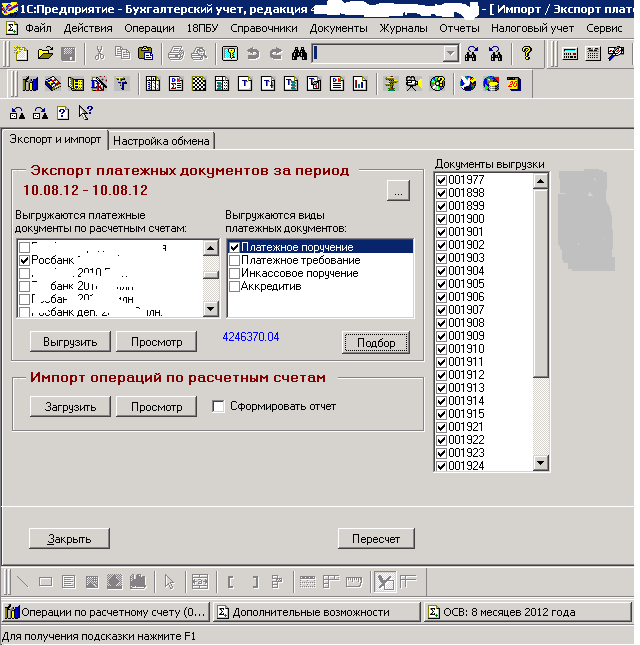Switch to Операции по расчетному счету window
This screenshot has height=645, width=640.
pyautogui.click(x=106, y=612)
